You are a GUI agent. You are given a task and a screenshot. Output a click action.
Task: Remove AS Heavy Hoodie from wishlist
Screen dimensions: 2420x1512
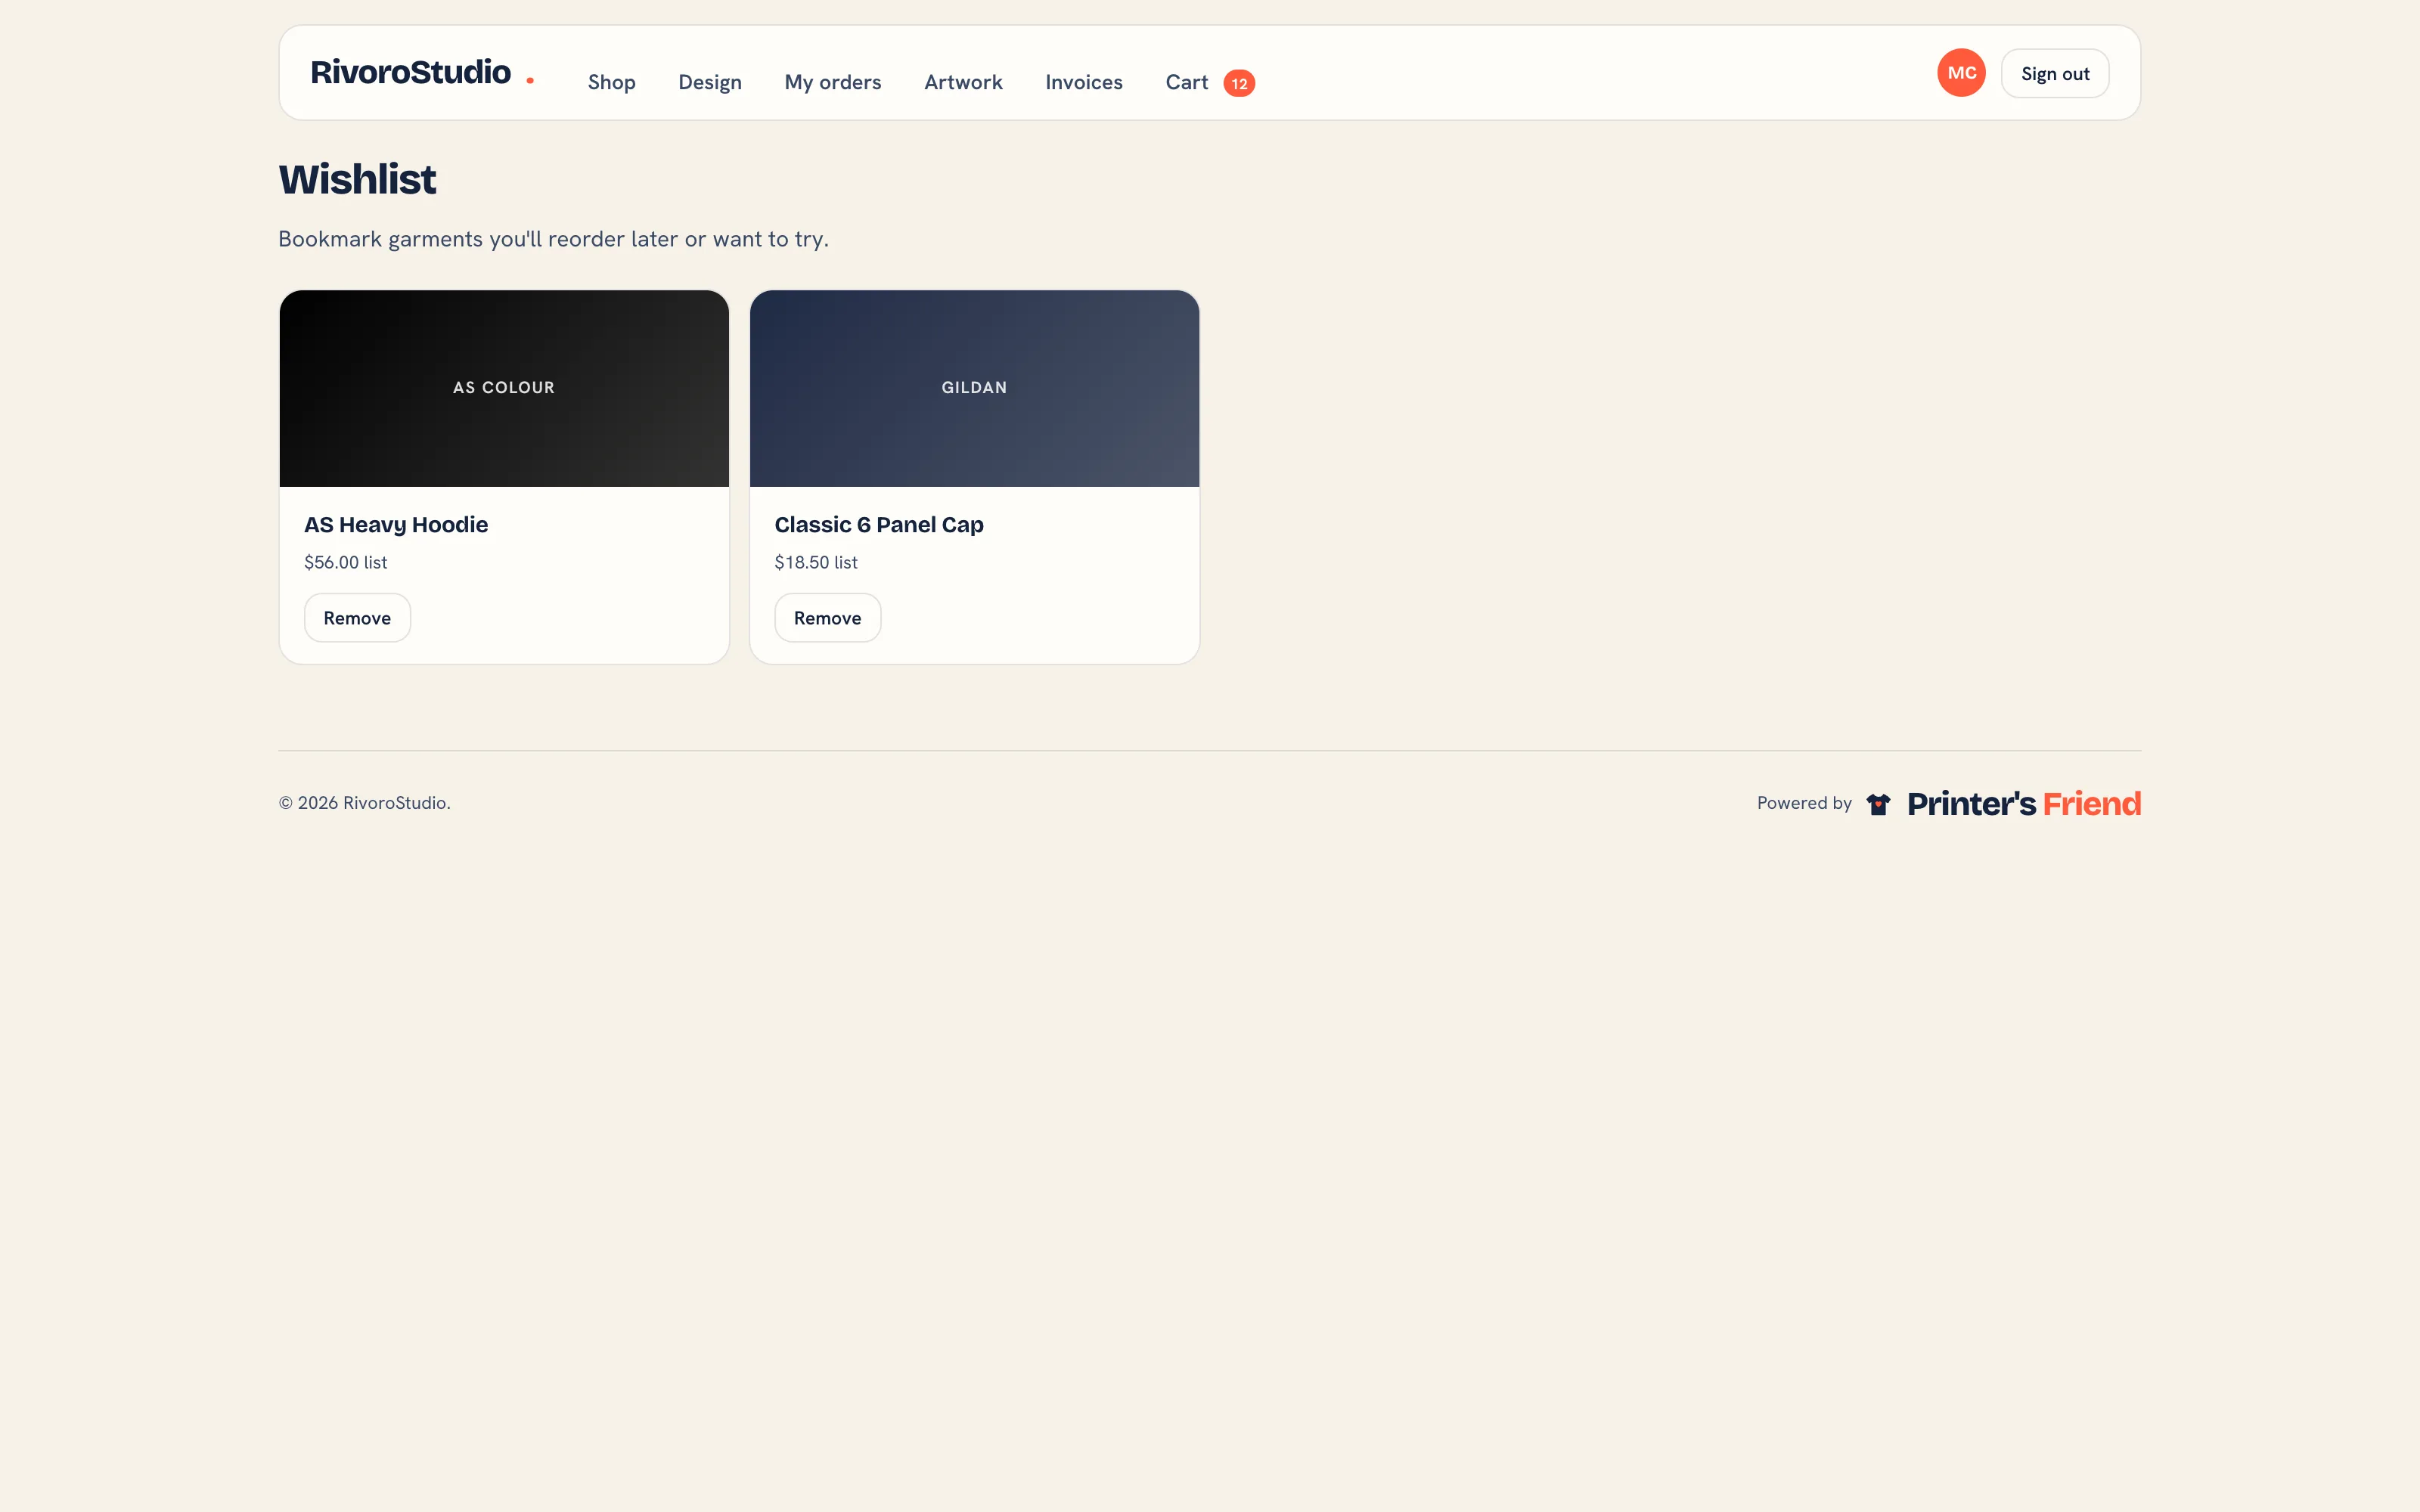pyautogui.click(x=357, y=618)
